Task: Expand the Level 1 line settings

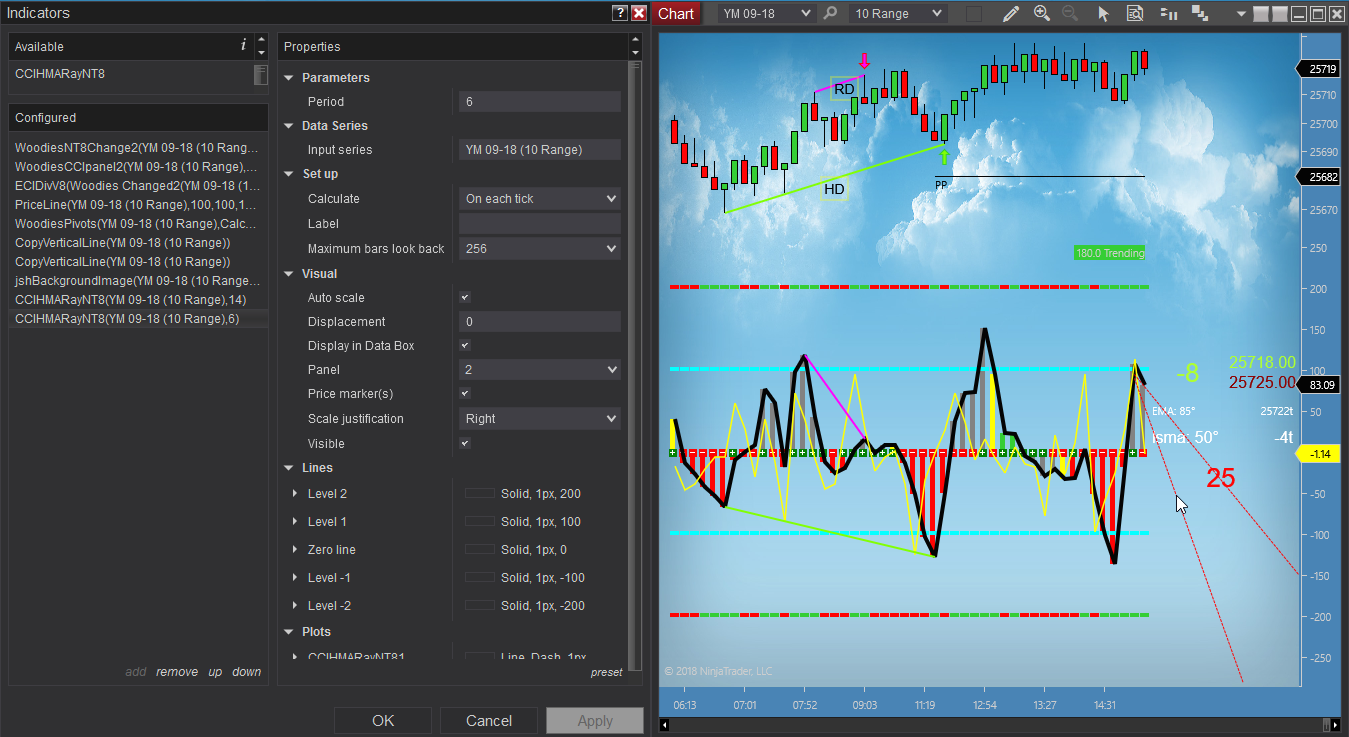Action: [x=295, y=522]
